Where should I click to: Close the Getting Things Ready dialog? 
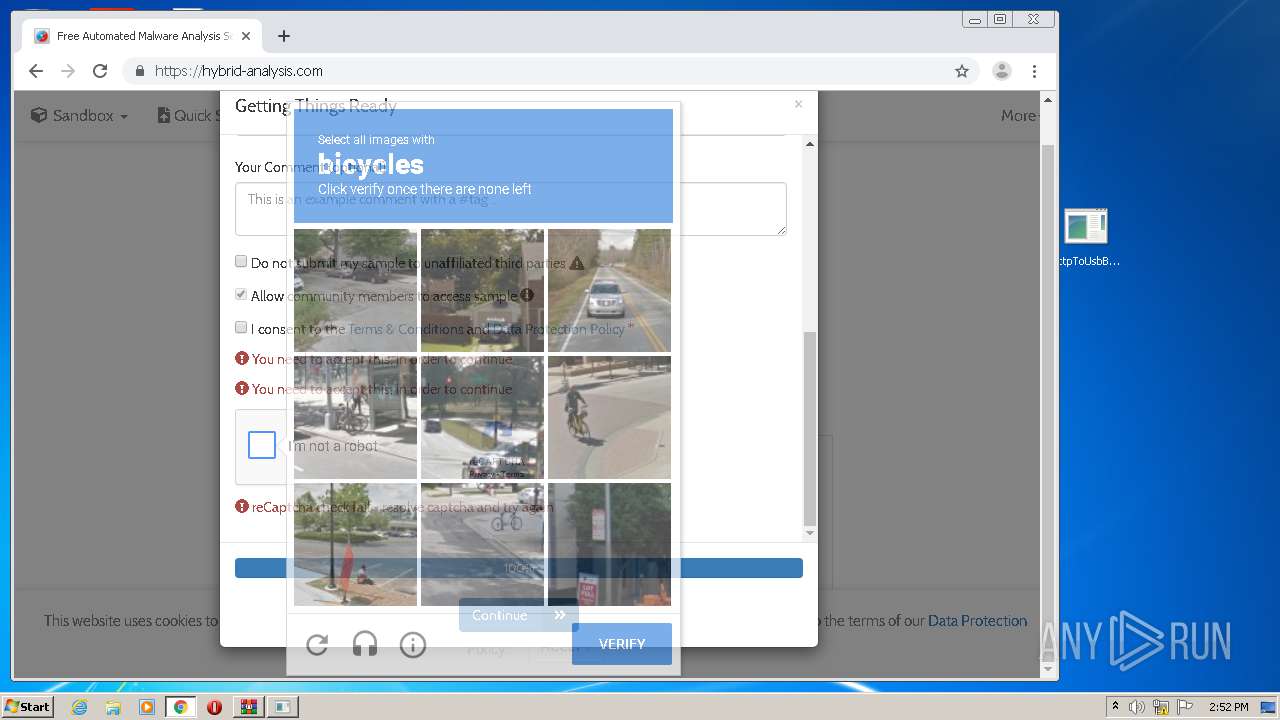pyautogui.click(x=798, y=104)
